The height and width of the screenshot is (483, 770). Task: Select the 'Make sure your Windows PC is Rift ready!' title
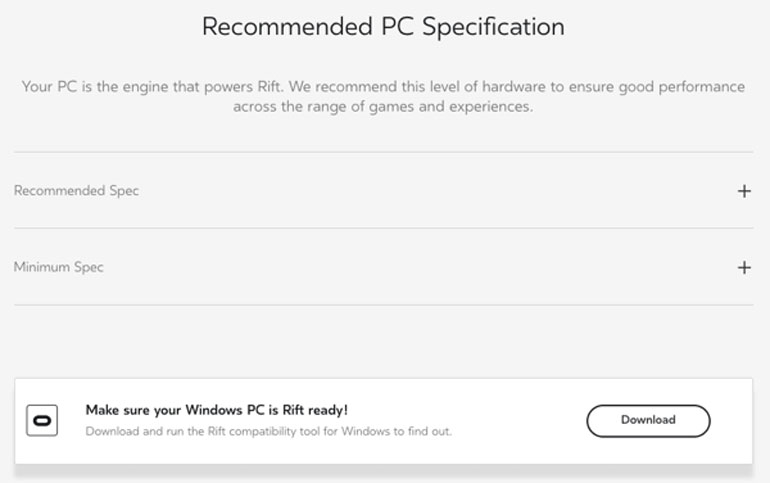pyautogui.click(x=217, y=410)
